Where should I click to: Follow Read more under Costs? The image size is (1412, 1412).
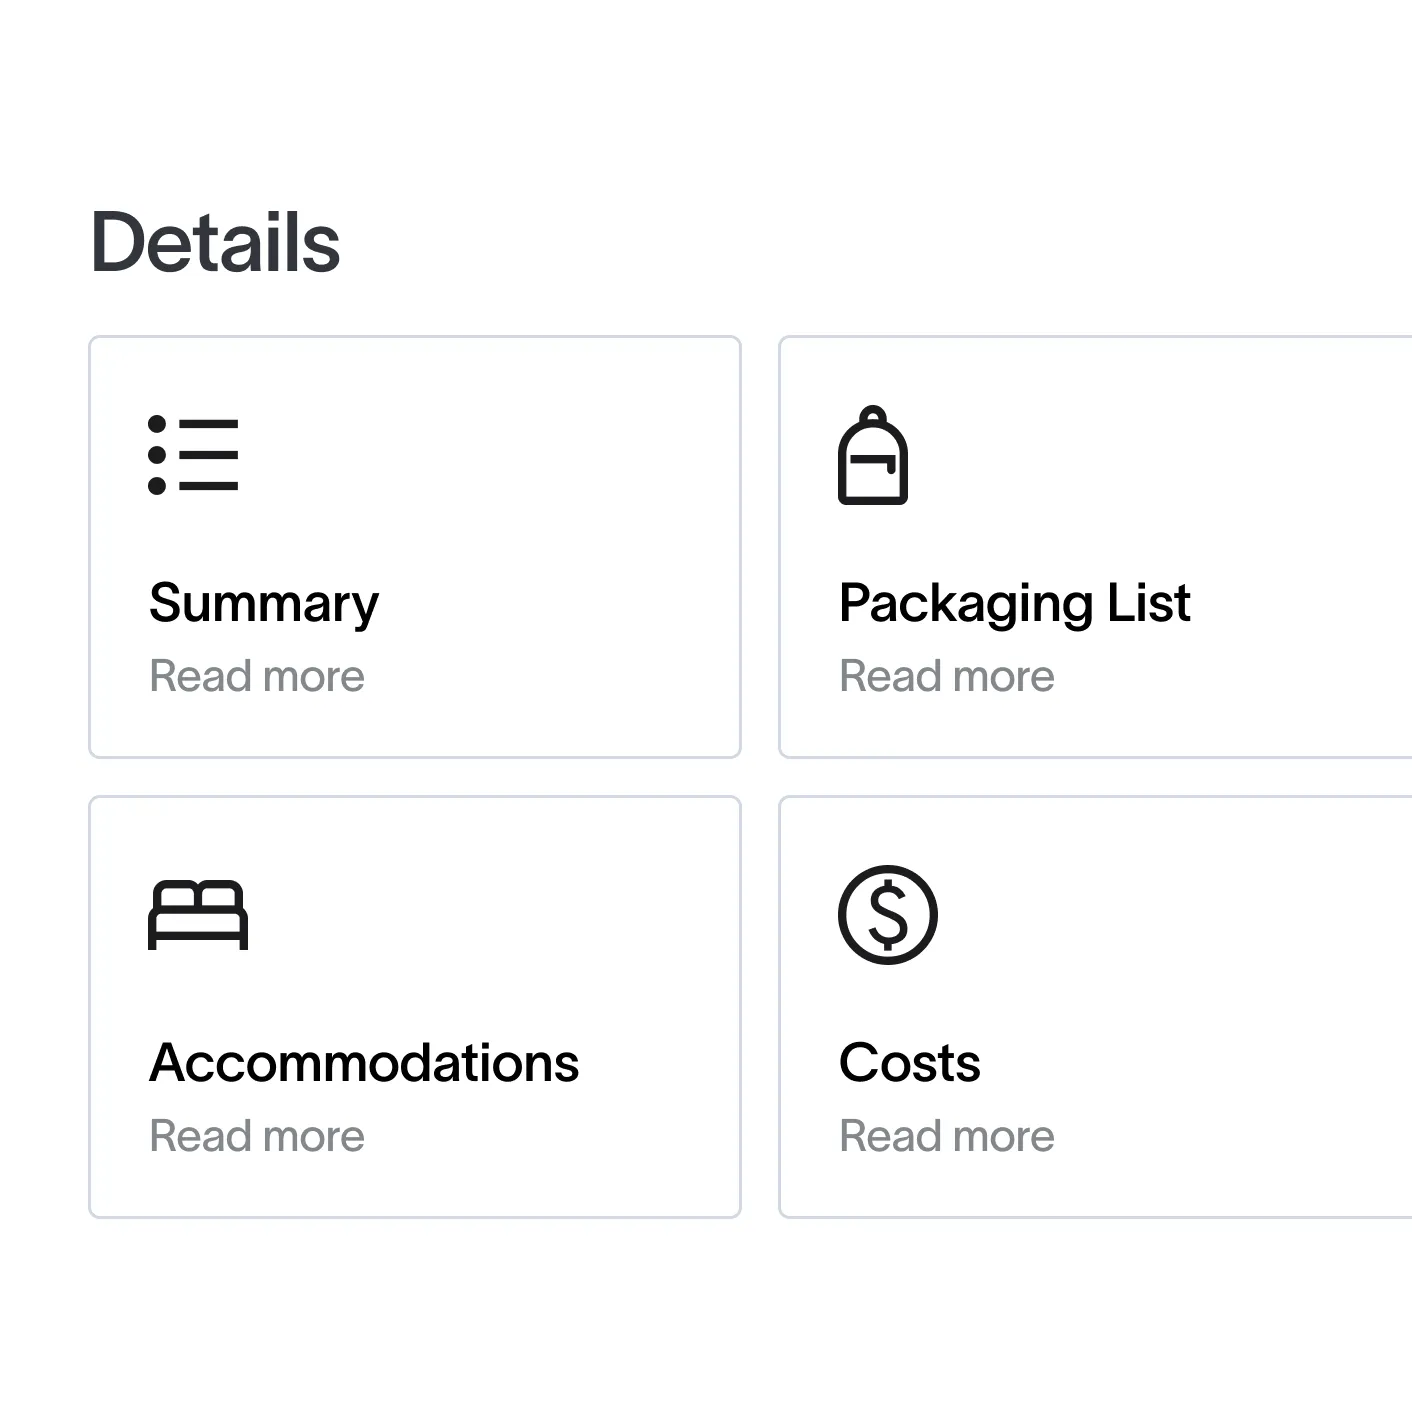(946, 1136)
